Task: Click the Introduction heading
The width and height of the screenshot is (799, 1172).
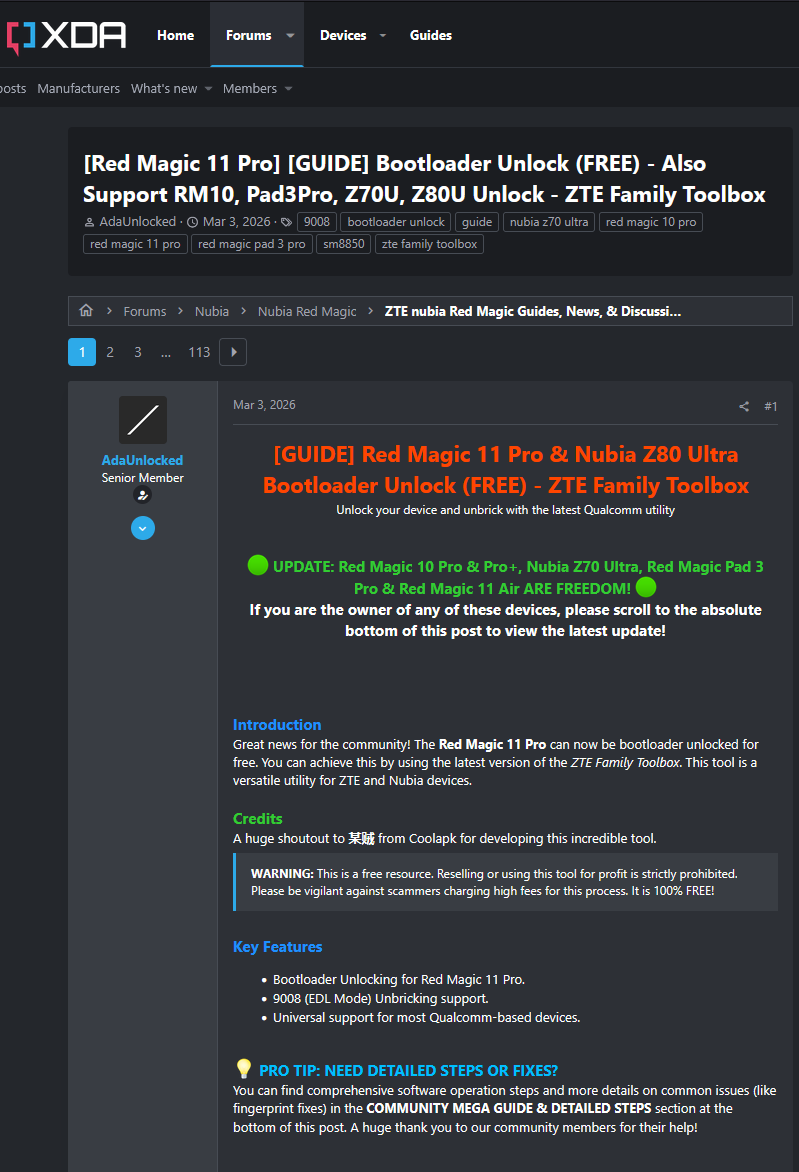Action: 277,724
